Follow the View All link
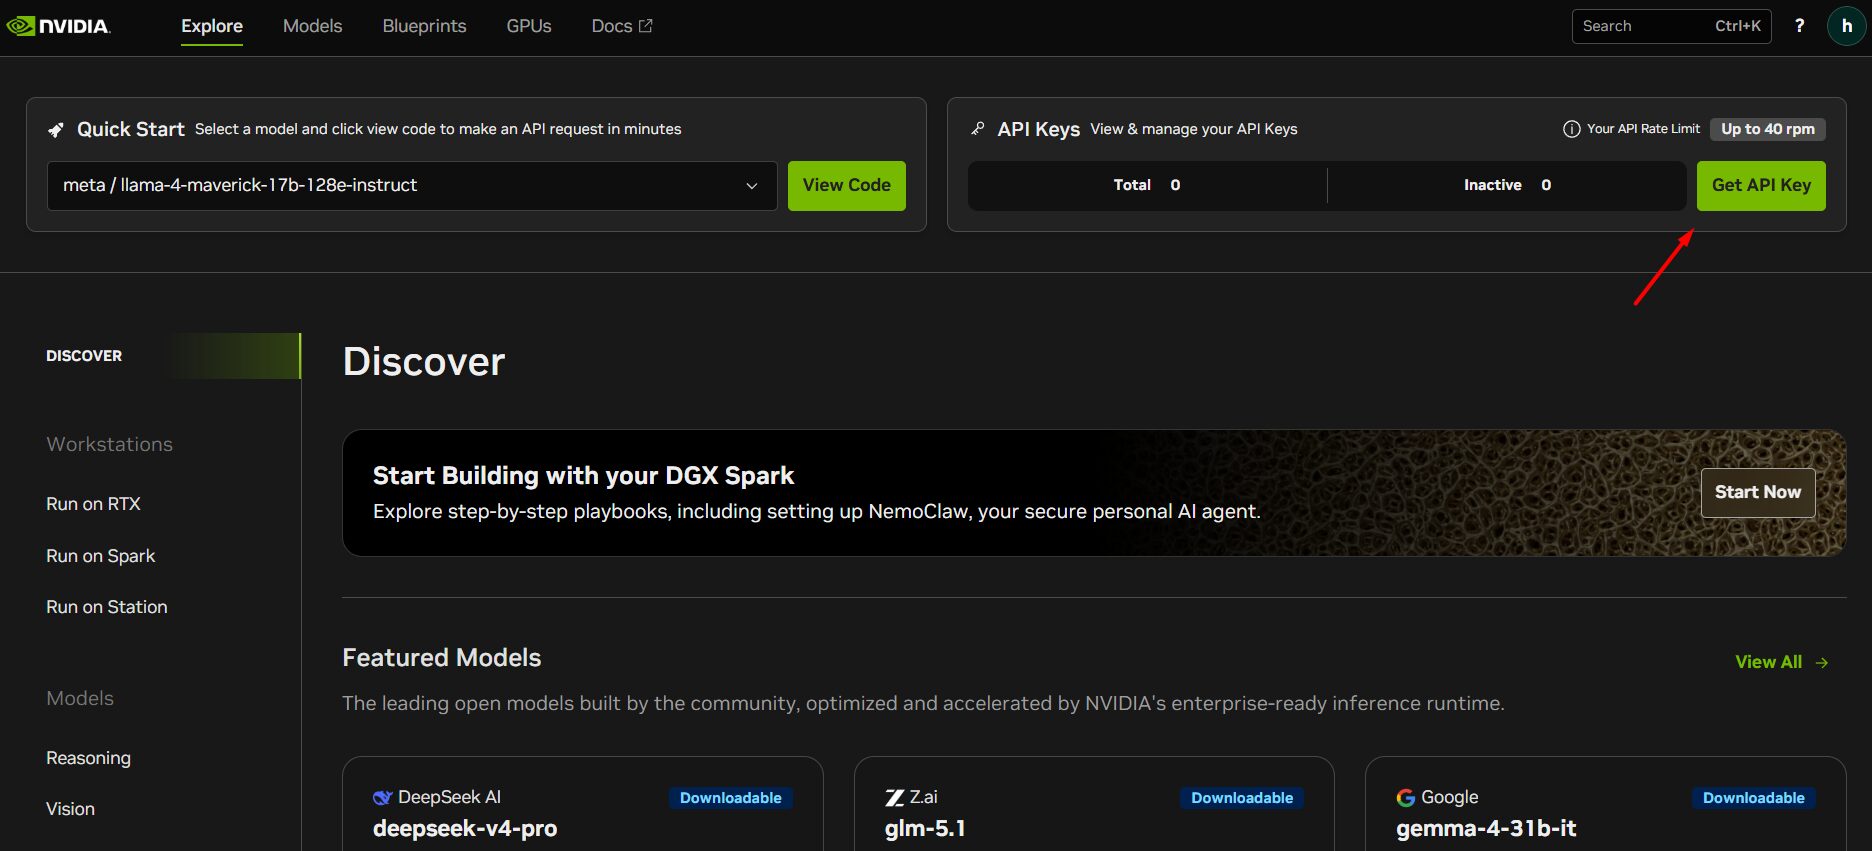Screen dimensions: 1872x851 pyautogui.click(x=1781, y=662)
